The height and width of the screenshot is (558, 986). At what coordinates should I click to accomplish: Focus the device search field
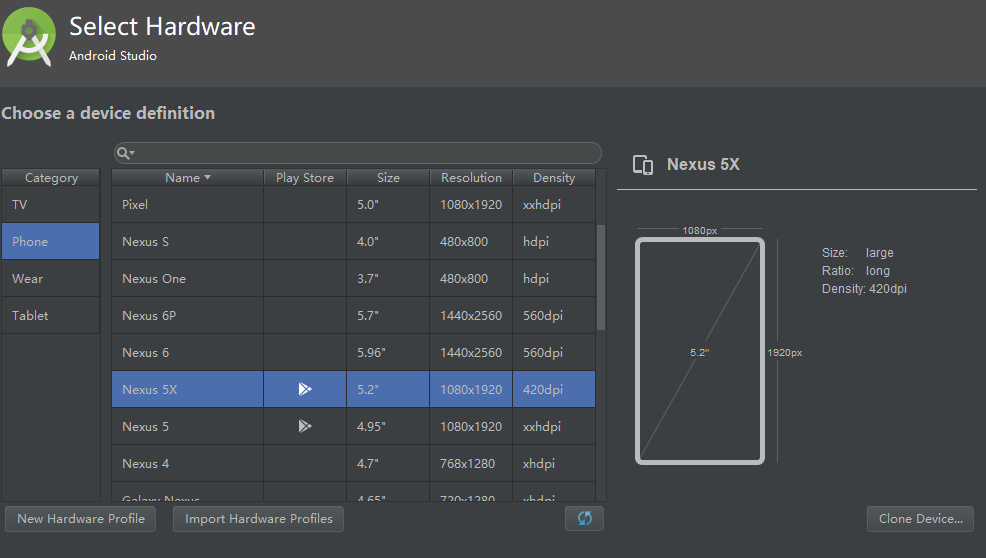point(358,153)
